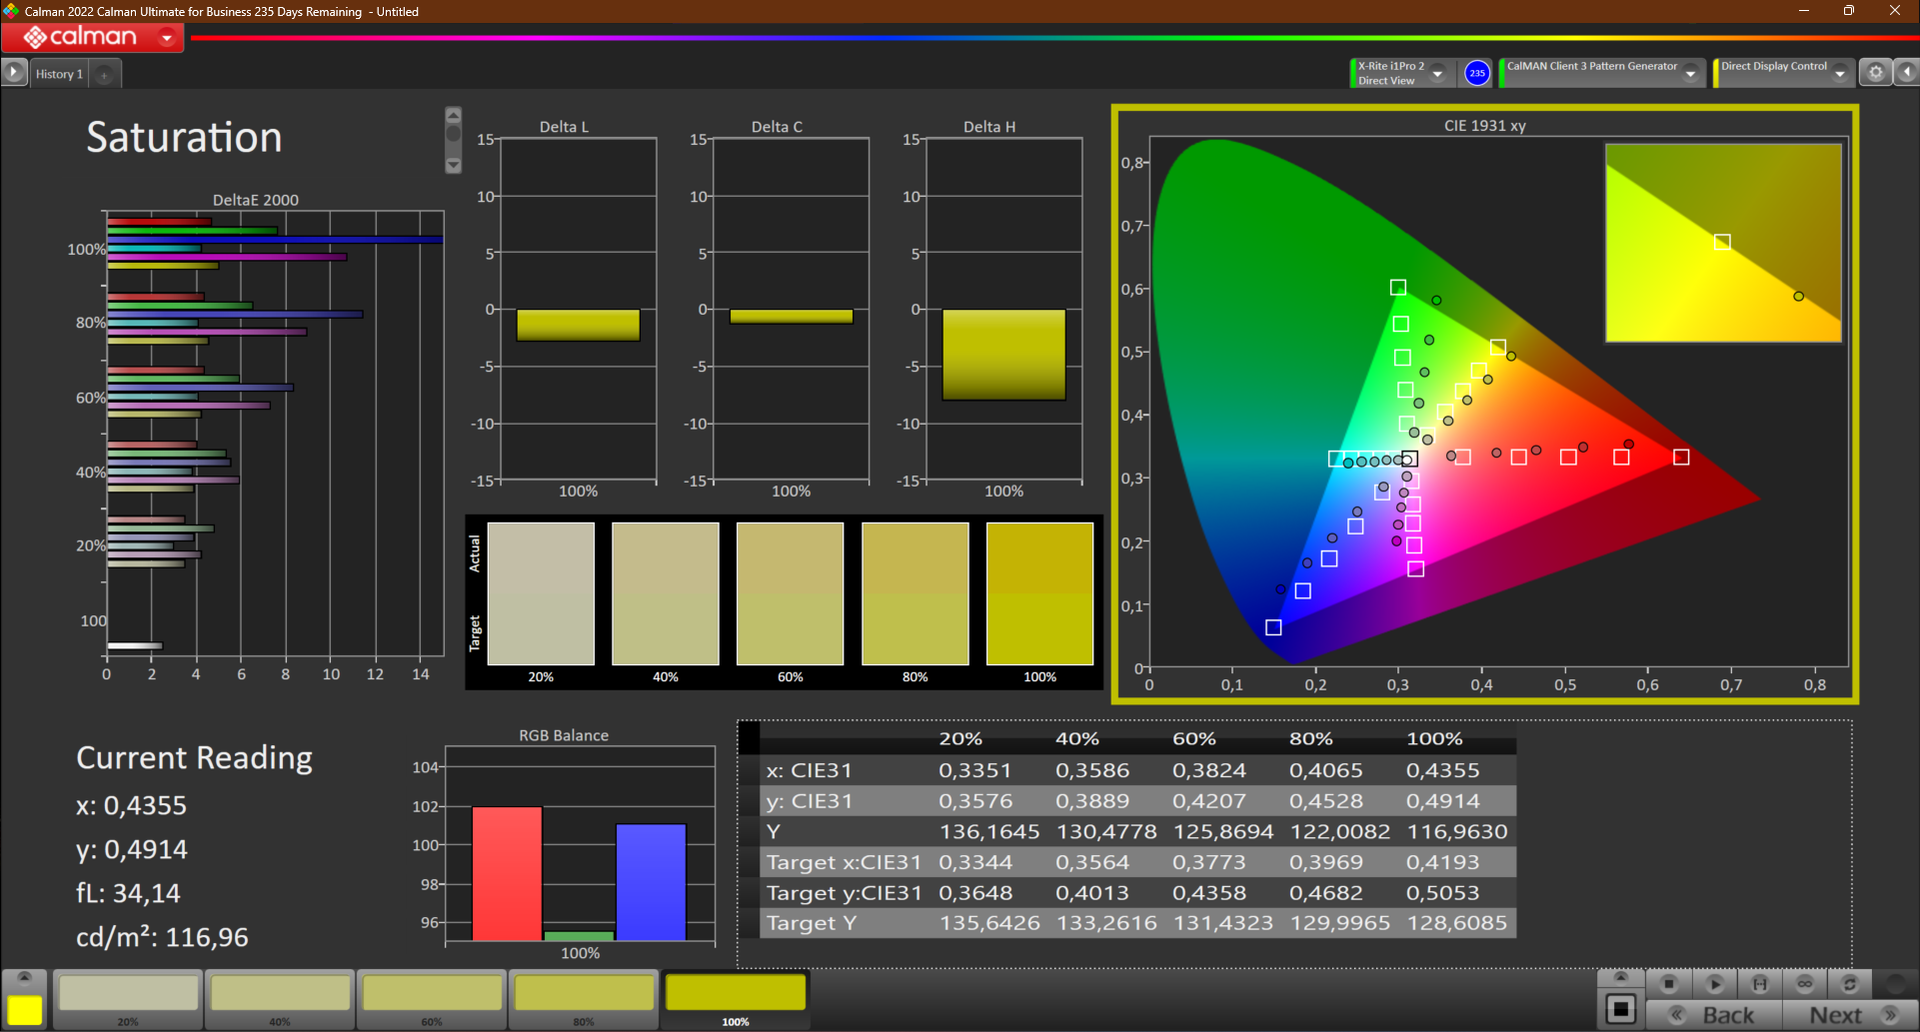Open settings with the gear icon

point(1876,73)
